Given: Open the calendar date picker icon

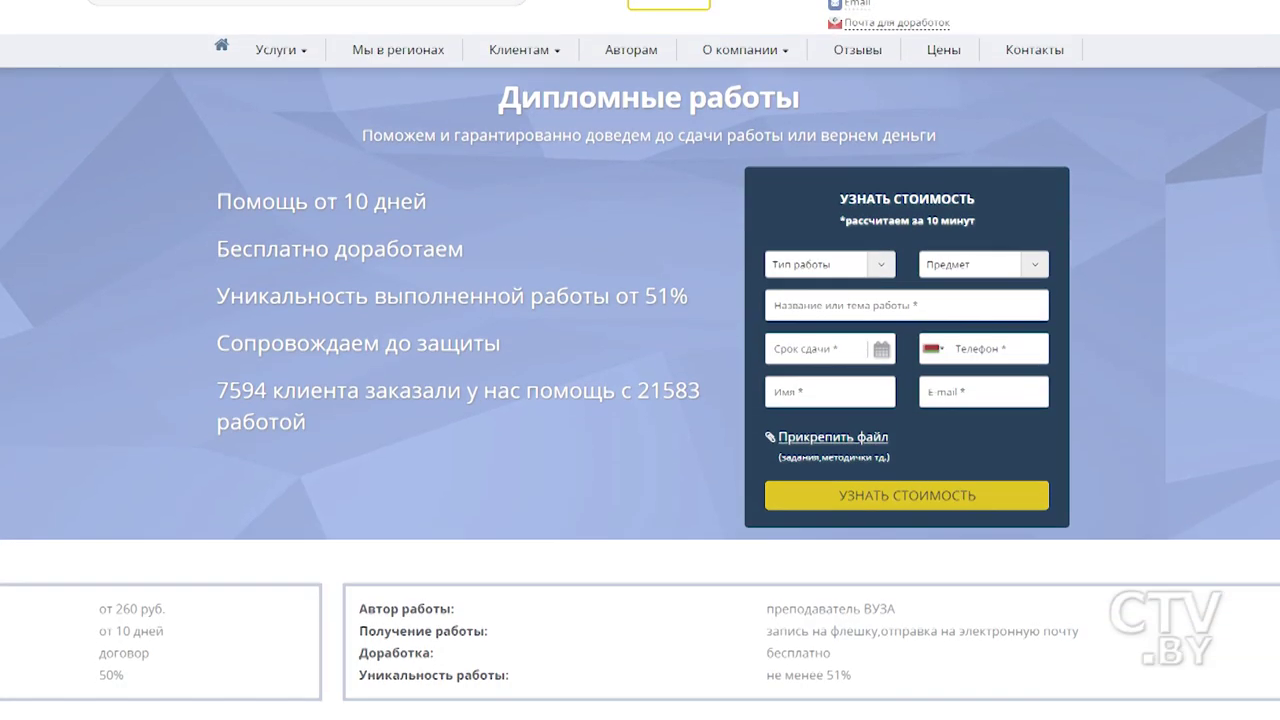Looking at the screenshot, I should pyautogui.click(x=881, y=349).
